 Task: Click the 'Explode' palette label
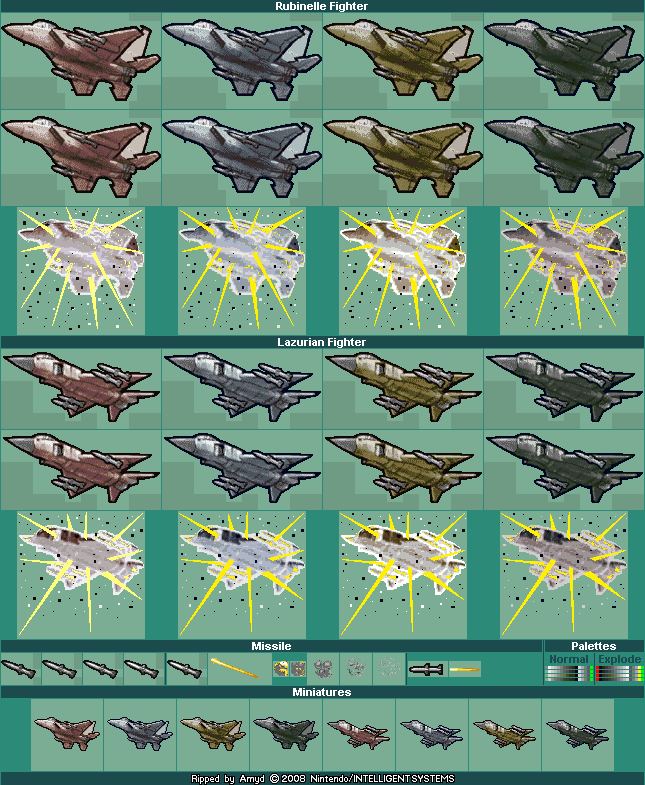[620, 659]
